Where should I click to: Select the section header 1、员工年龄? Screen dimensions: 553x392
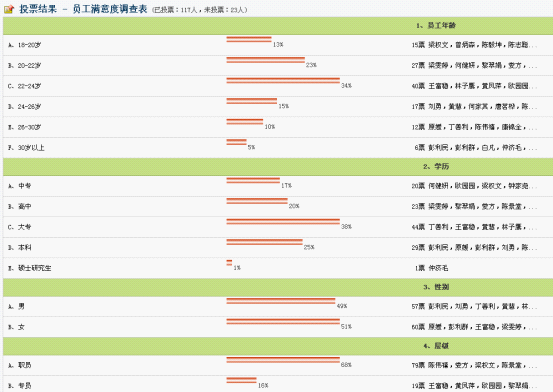pyautogui.click(x=436, y=25)
